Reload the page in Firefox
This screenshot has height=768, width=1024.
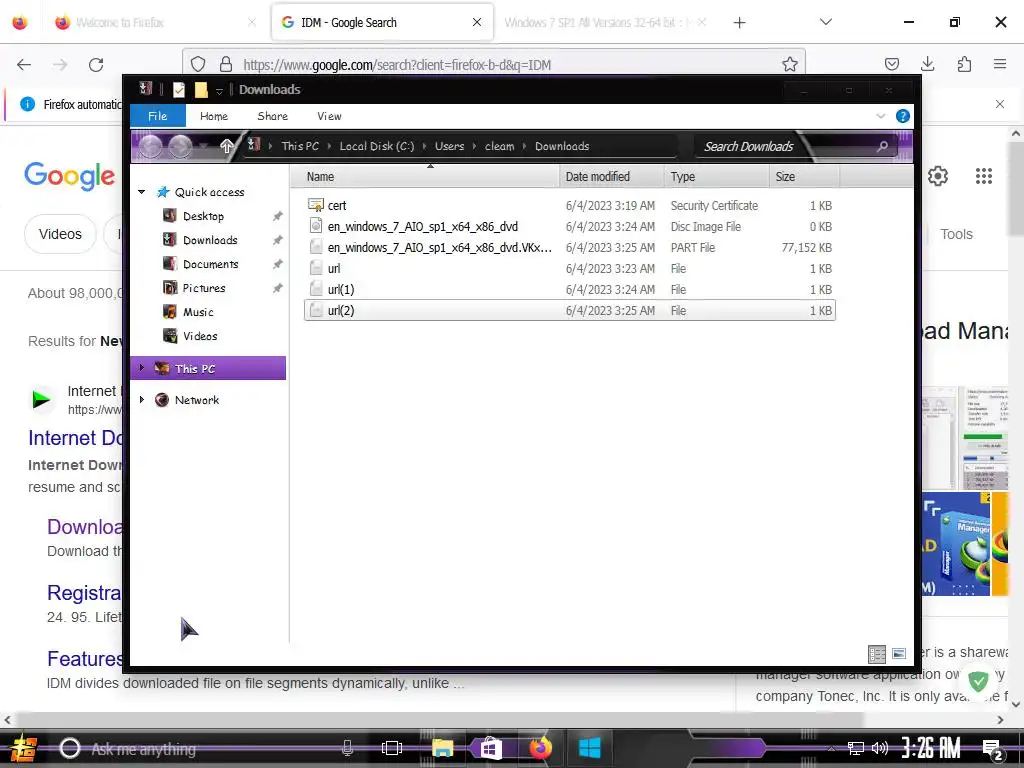[x=96, y=65]
